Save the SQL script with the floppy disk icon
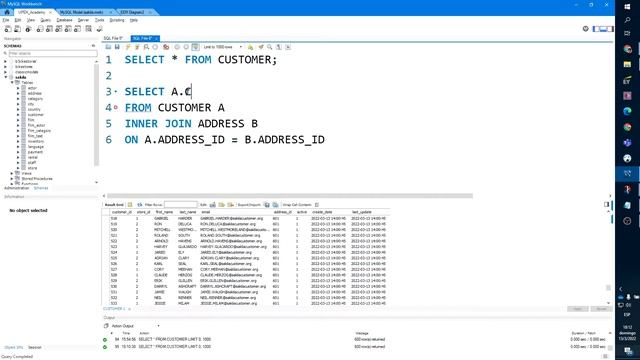The image size is (640, 360). [117, 47]
